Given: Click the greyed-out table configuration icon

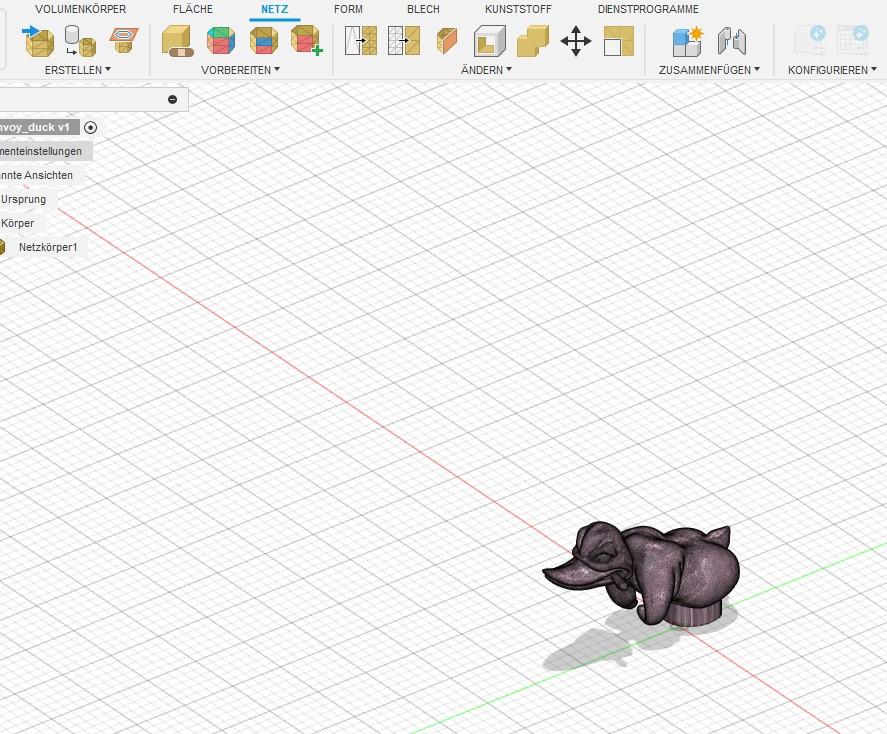Looking at the screenshot, I should 852,41.
